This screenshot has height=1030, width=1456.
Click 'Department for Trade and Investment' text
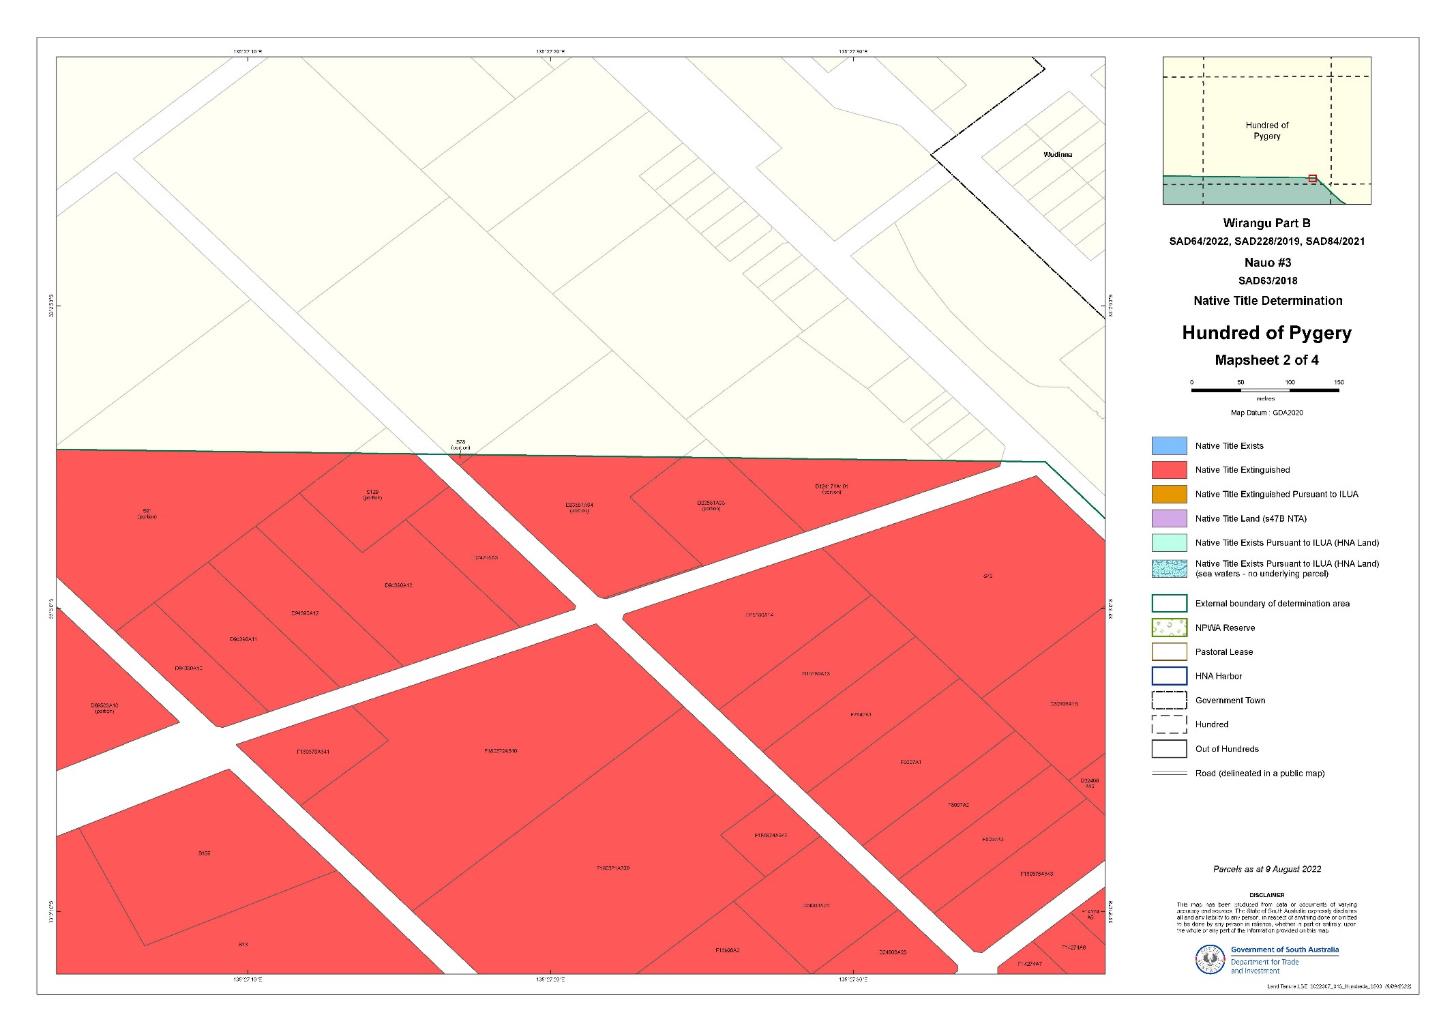(x=1266, y=966)
